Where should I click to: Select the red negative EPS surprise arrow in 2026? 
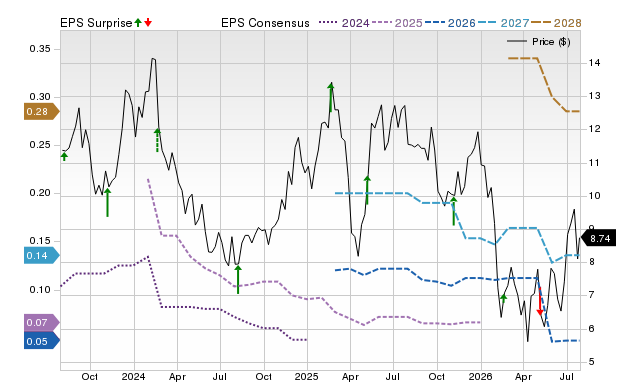[540, 301]
